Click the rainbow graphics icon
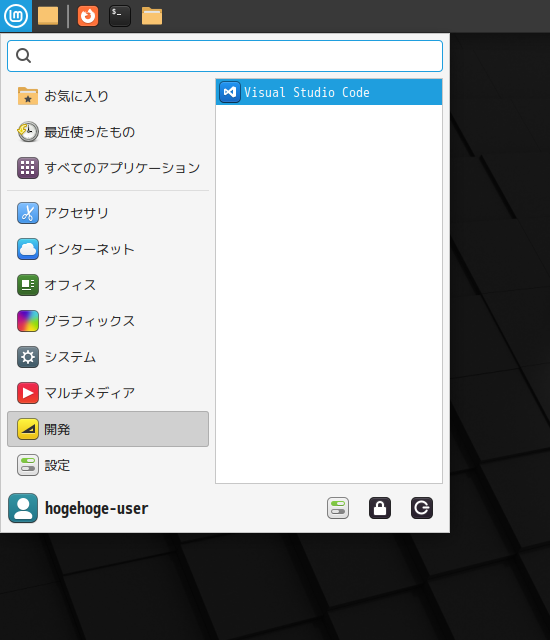The width and height of the screenshot is (550, 640). click(28, 321)
